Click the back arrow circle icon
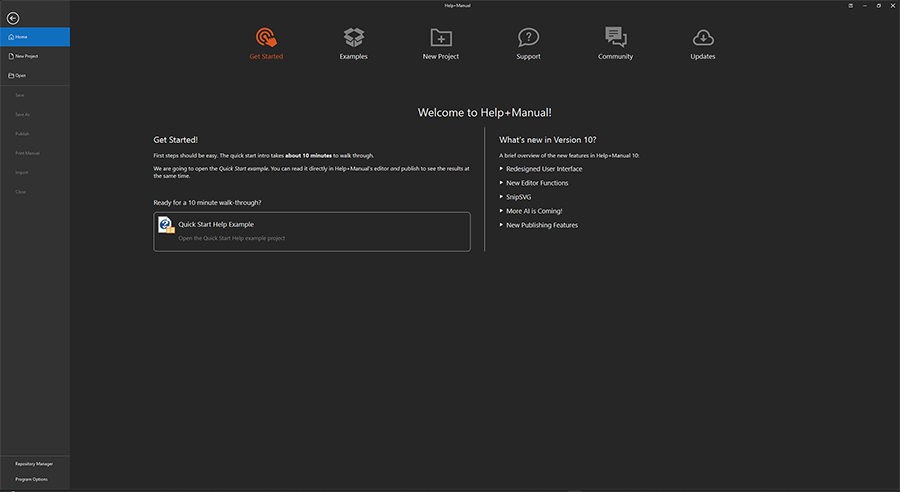Screen dimensions: 900x492 click(x=13, y=18)
